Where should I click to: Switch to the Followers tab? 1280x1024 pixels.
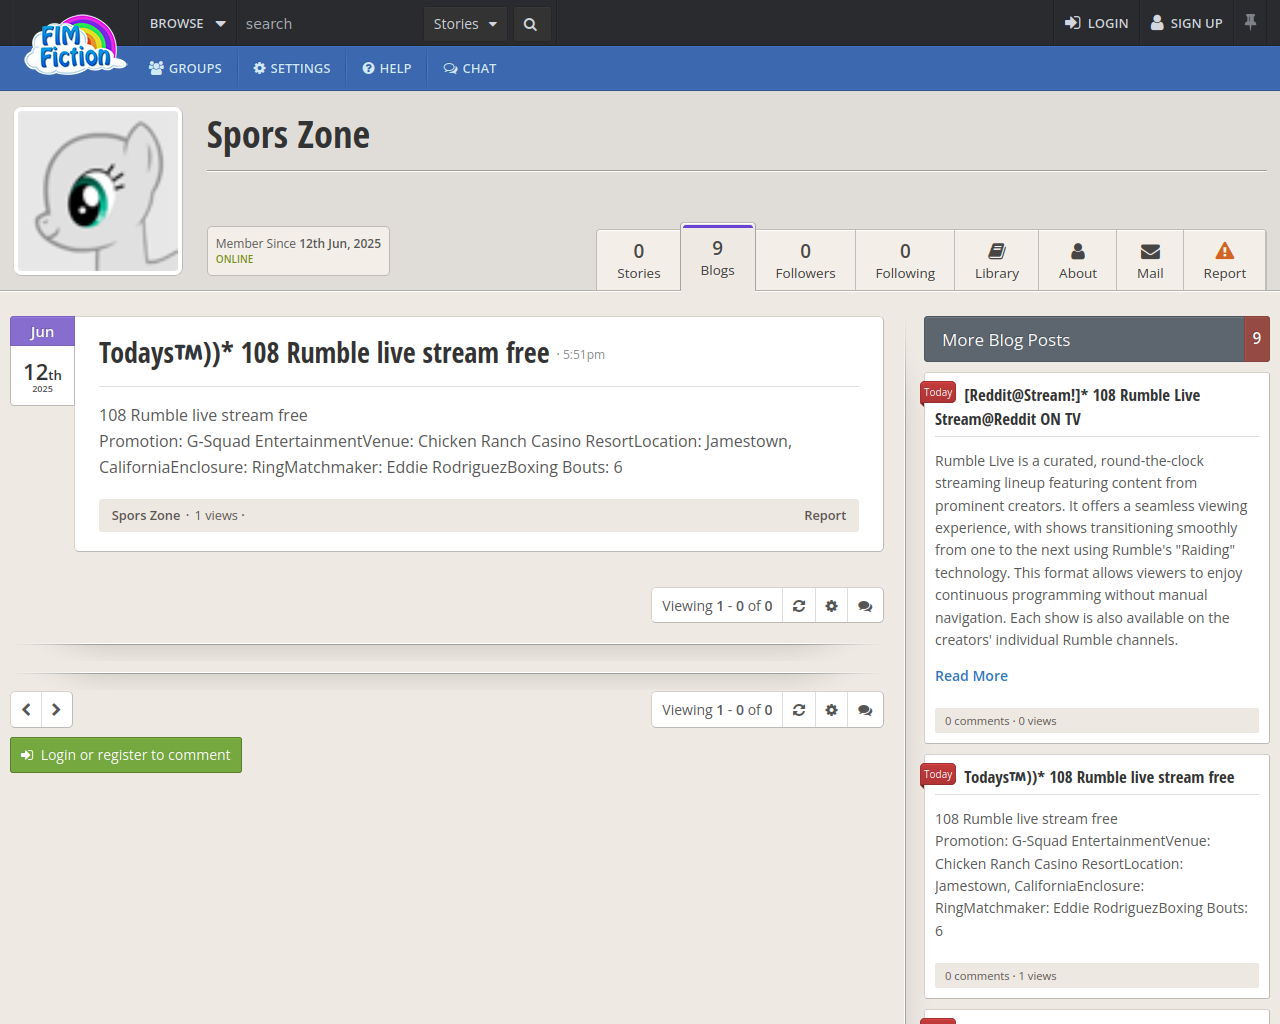coord(805,260)
